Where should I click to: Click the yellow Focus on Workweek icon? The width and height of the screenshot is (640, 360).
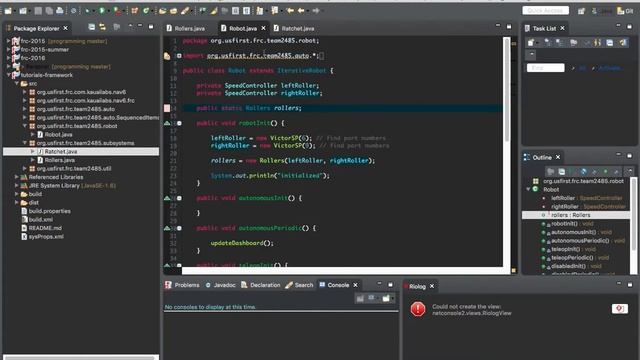point(598,42)
